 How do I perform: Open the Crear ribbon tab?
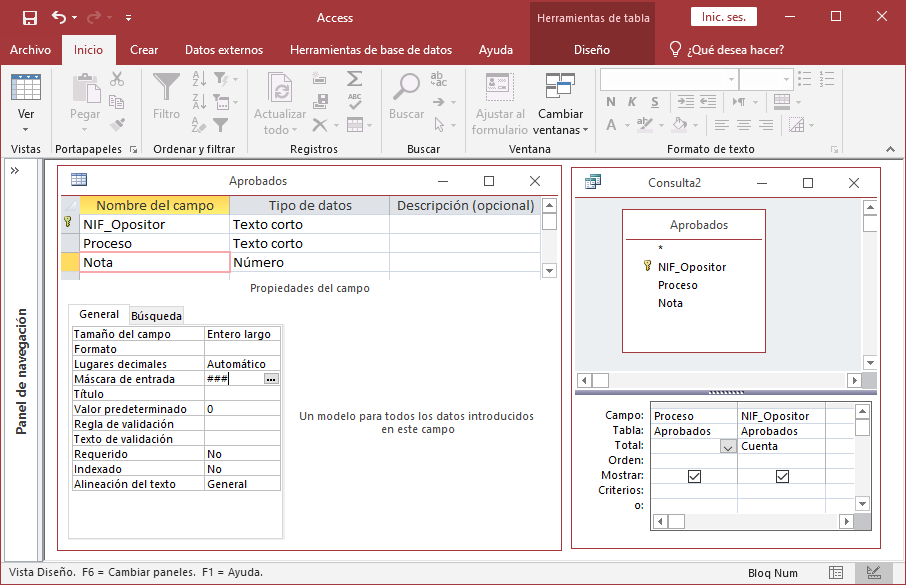click(144, 50)
